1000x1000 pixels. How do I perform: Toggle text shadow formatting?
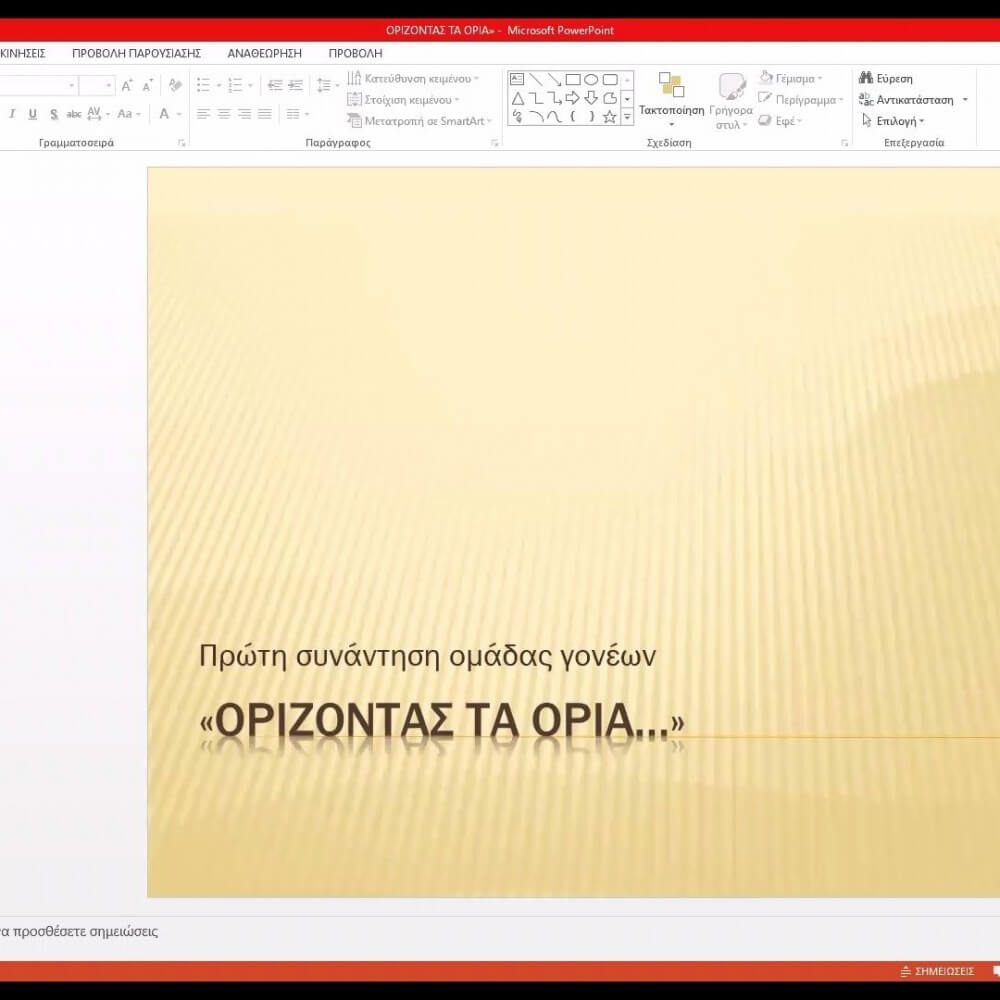53,114
